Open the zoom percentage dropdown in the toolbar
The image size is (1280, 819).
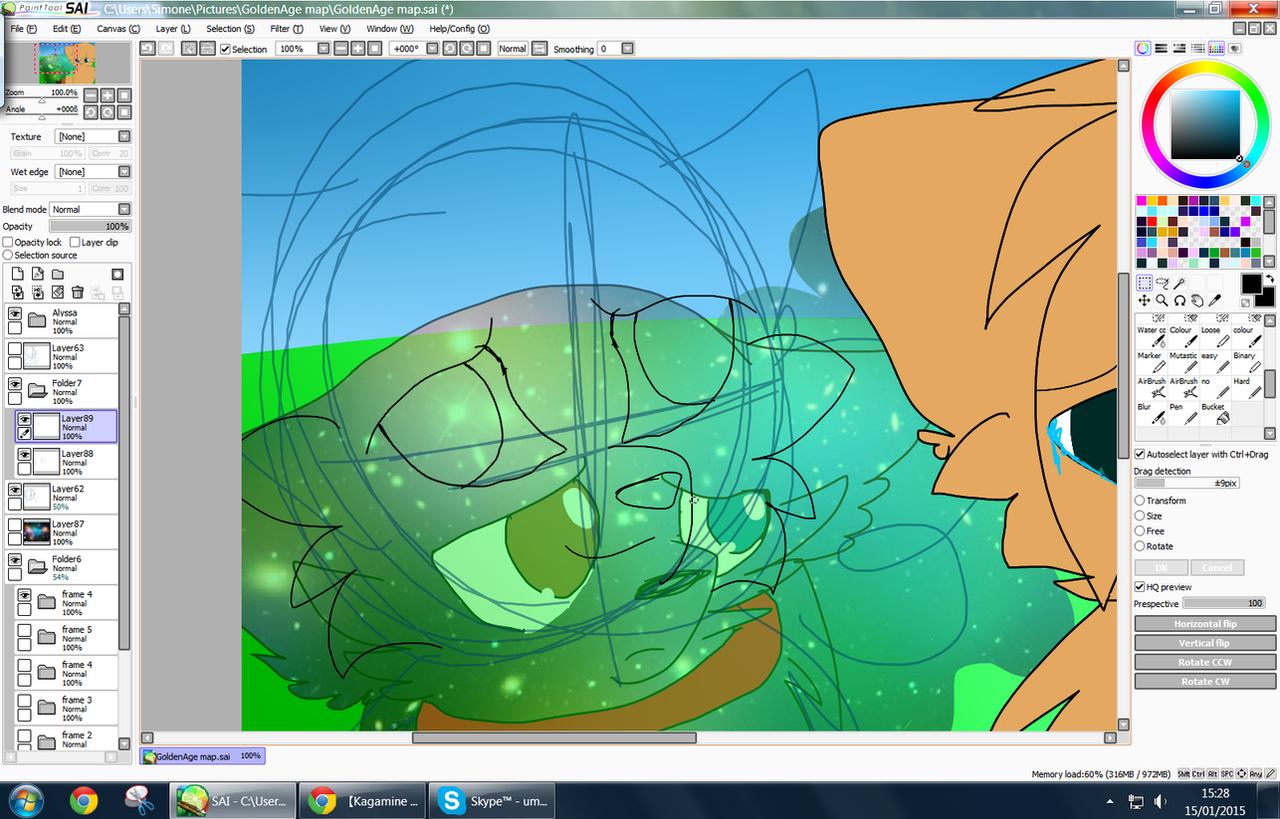point(324,48)
